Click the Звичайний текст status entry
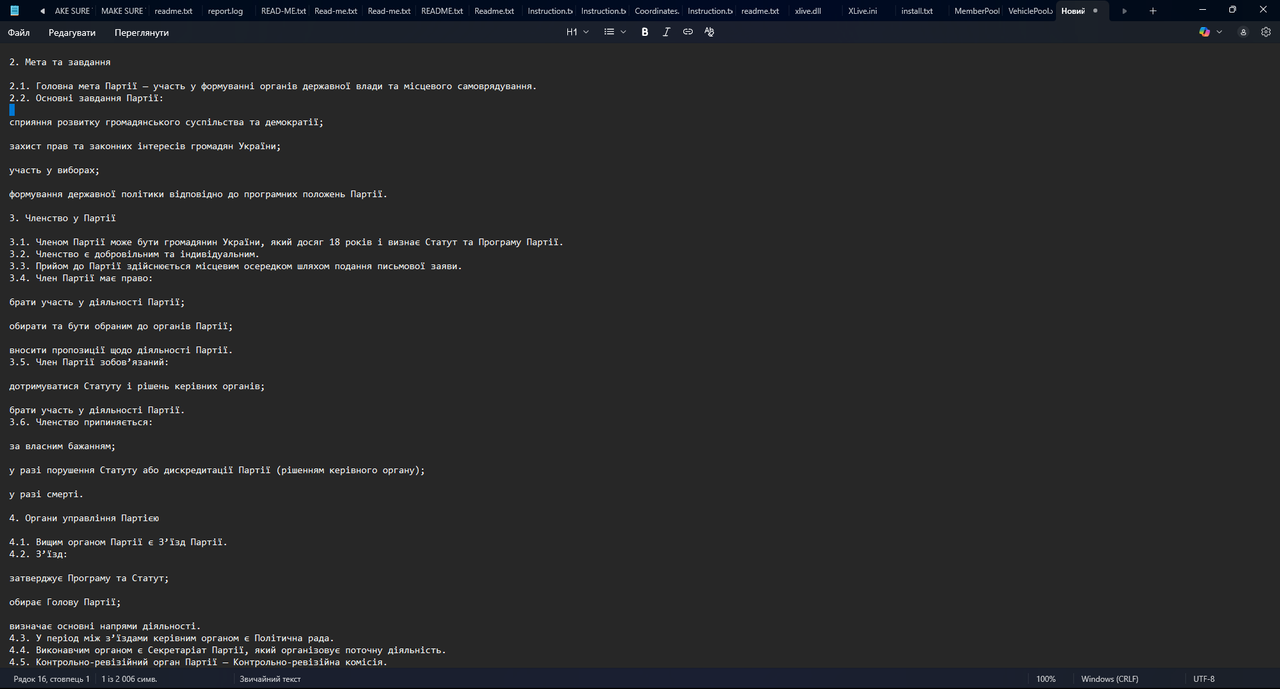Image resolution: width=1280 pixels, height=689 pixels. click(270, 679)
